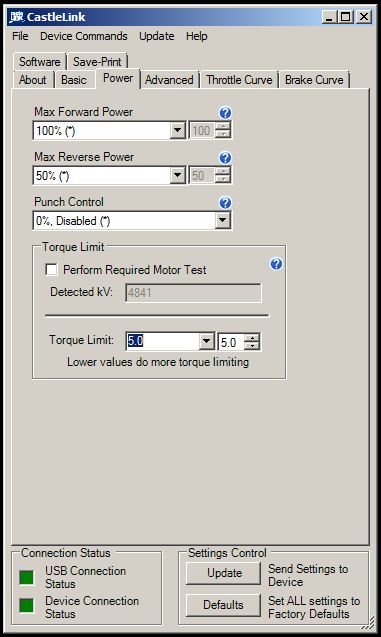The height and width of the screenshot is (637, 381).
Task: Click the Device Connection Status green indicator
Action: click(27, 606)
